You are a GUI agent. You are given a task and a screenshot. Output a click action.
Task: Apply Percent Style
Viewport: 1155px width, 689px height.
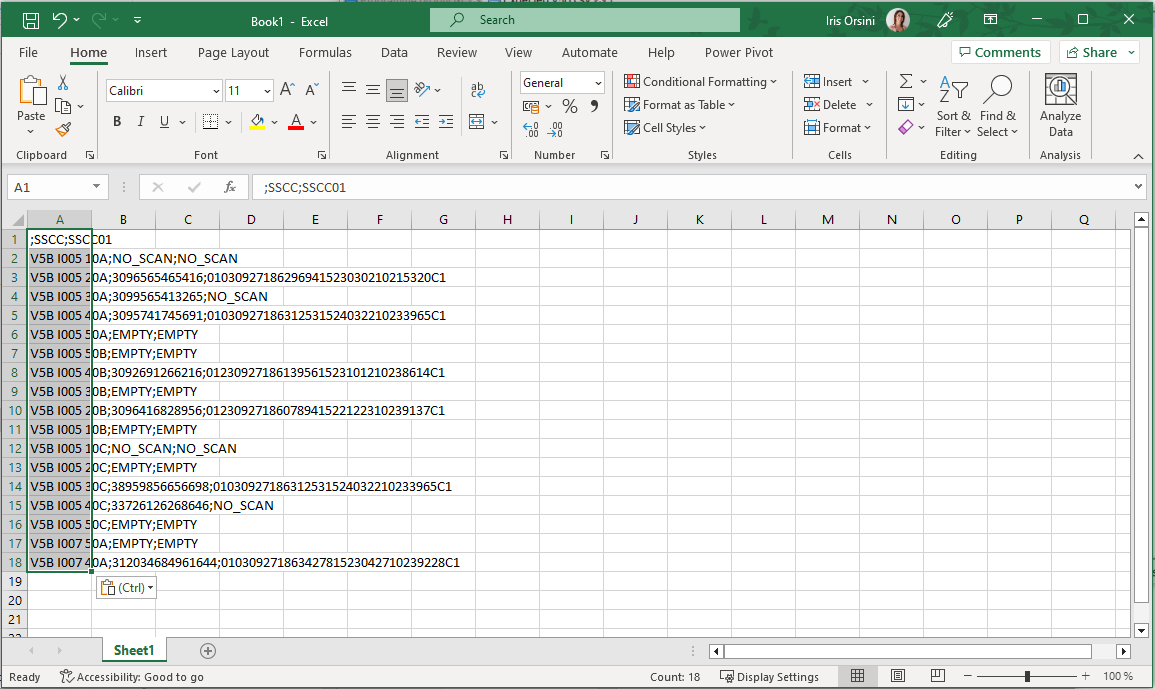569,106
